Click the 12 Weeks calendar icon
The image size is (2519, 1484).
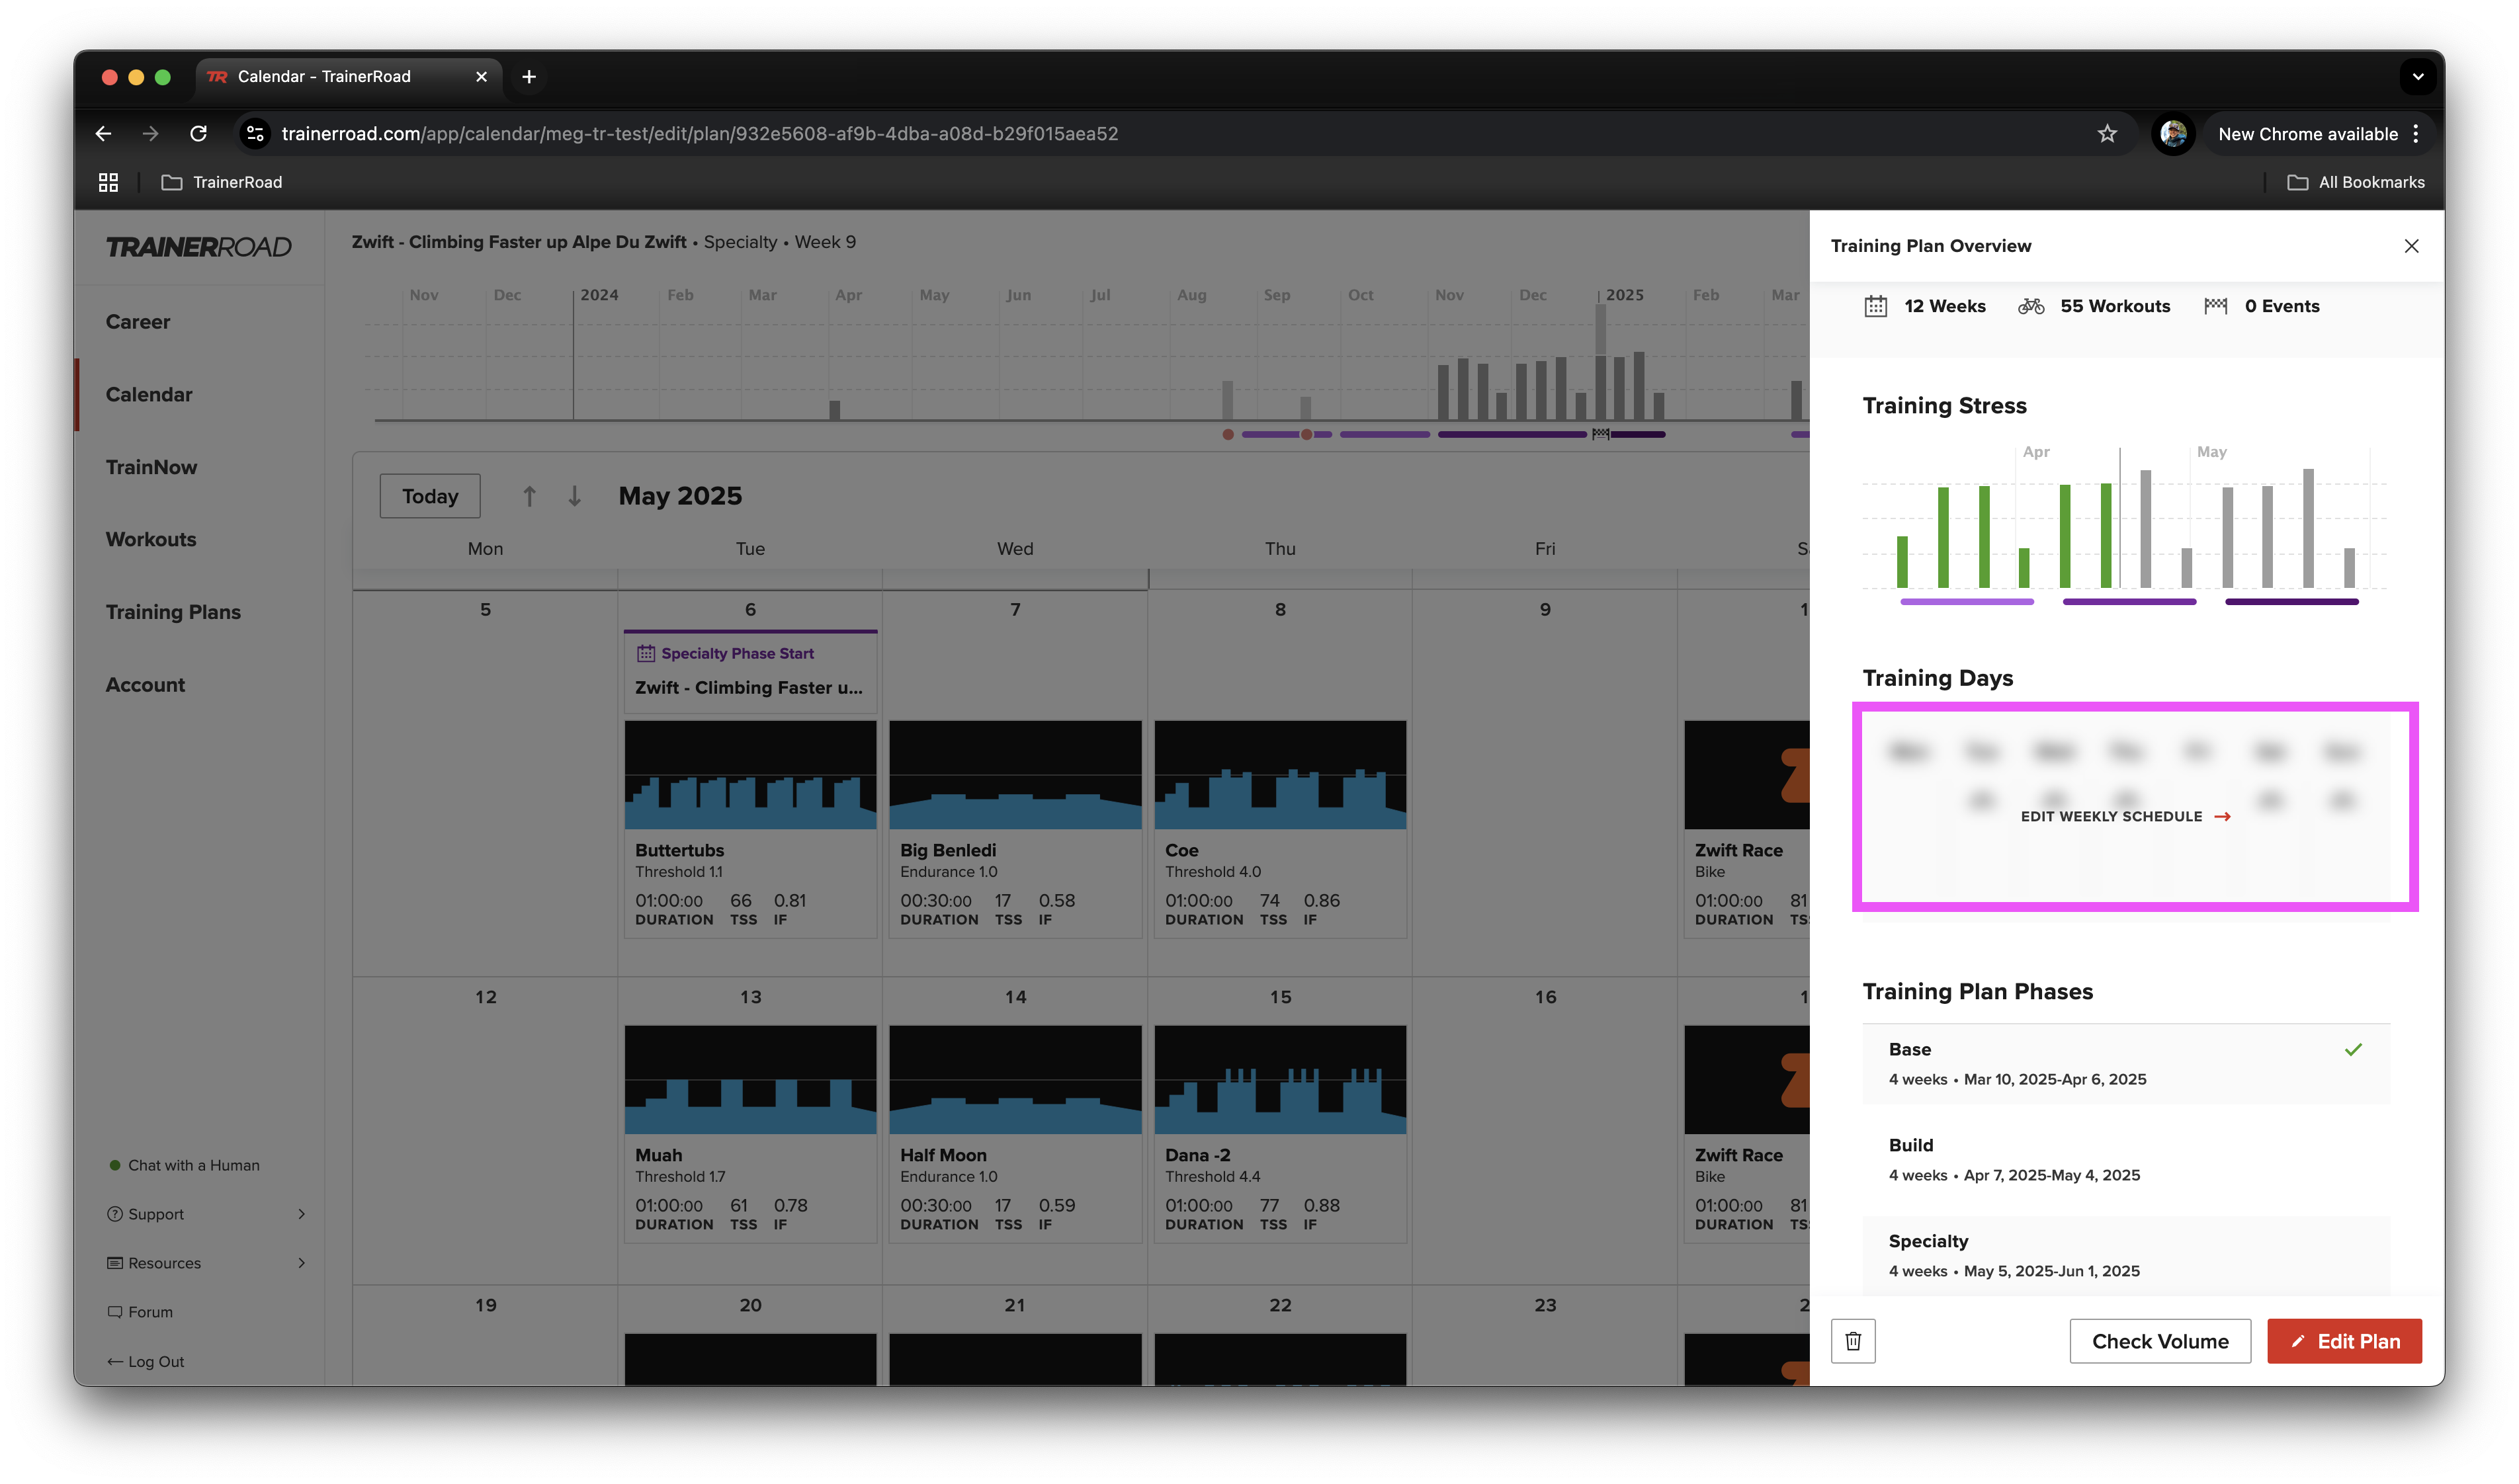(x=1875, y=306)
